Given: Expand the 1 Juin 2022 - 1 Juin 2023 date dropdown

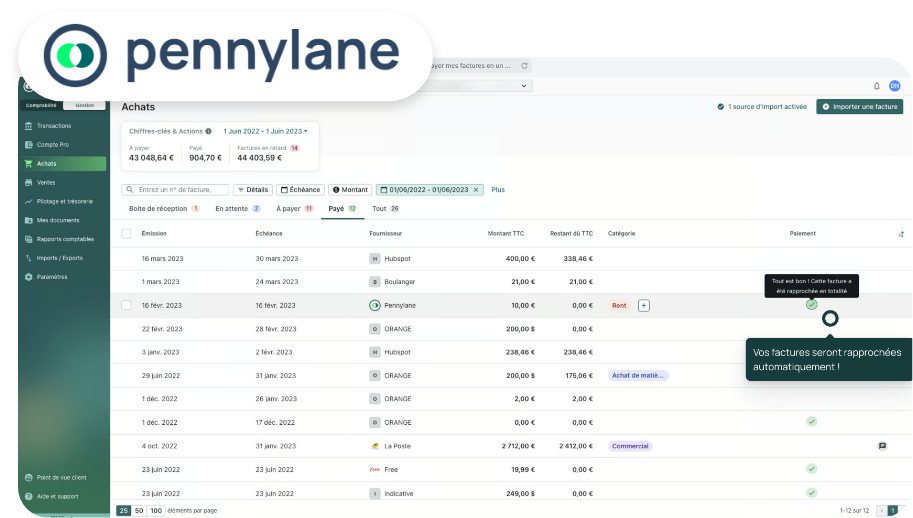Looking at the screenshot, I should pyautogui.click(x=265, y=131).
